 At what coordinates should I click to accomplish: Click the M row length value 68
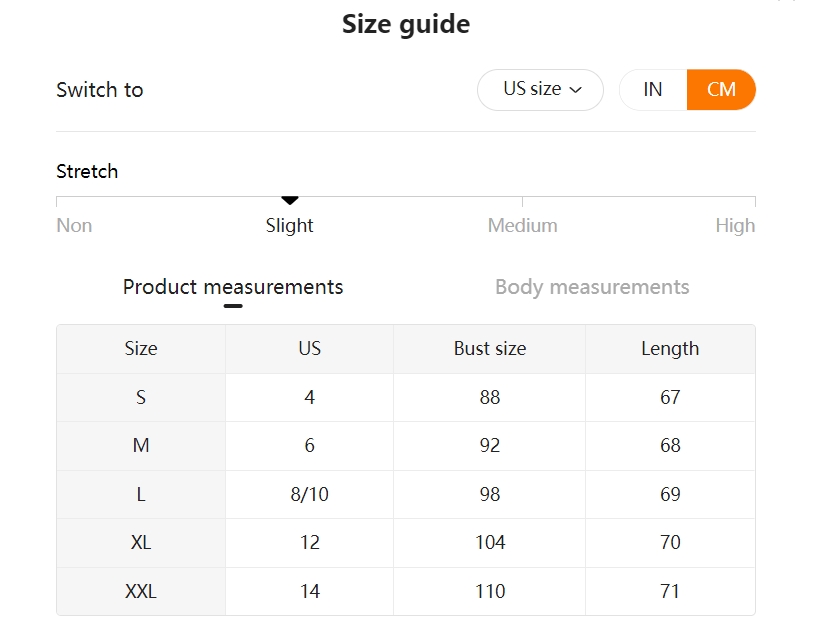click(x=670, y=445)
